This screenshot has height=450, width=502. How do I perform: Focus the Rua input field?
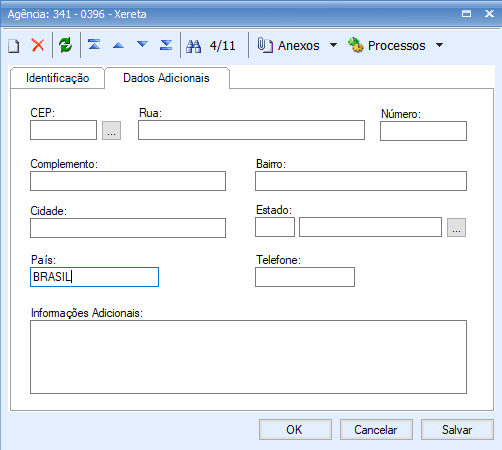click(251, 130)
